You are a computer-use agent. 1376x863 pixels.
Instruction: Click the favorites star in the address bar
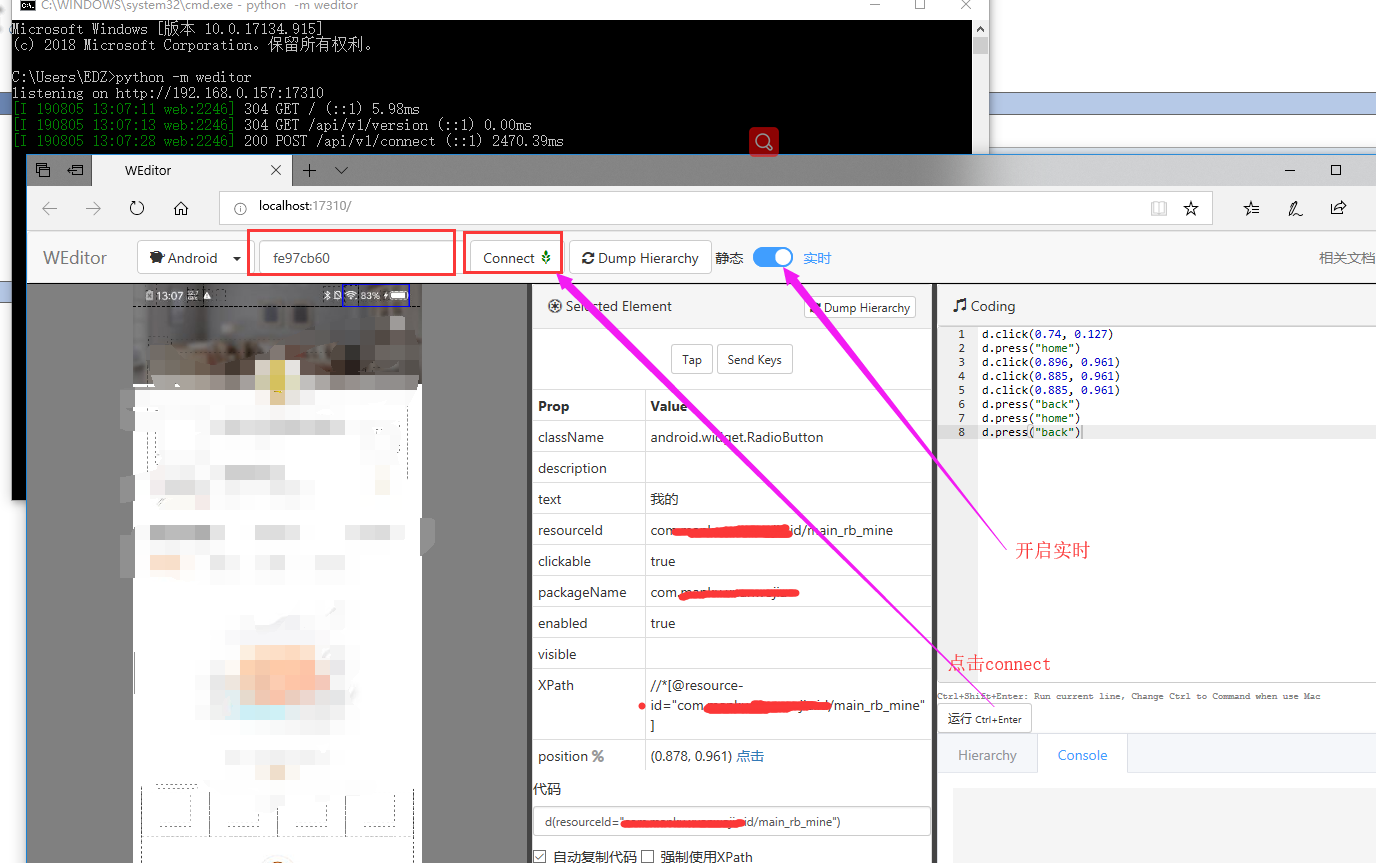pos(1191,208)
